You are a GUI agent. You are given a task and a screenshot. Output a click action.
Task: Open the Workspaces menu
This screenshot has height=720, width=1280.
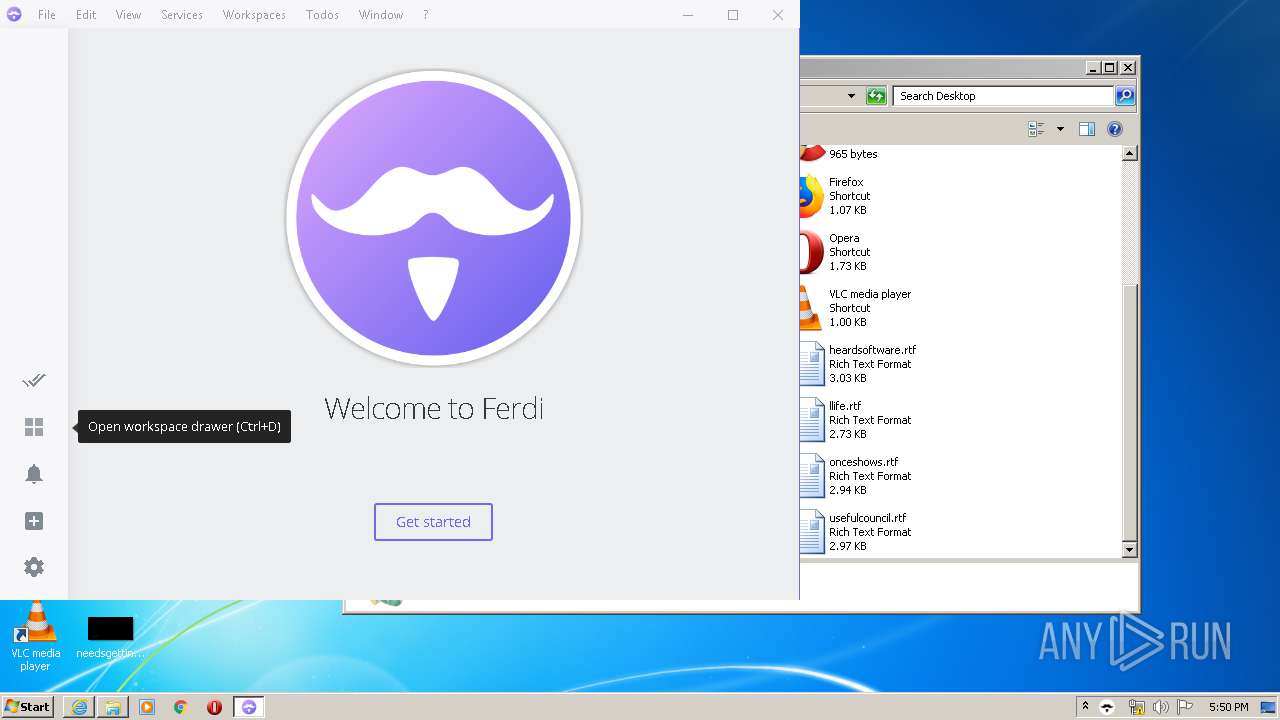click(x=254, y=15)
